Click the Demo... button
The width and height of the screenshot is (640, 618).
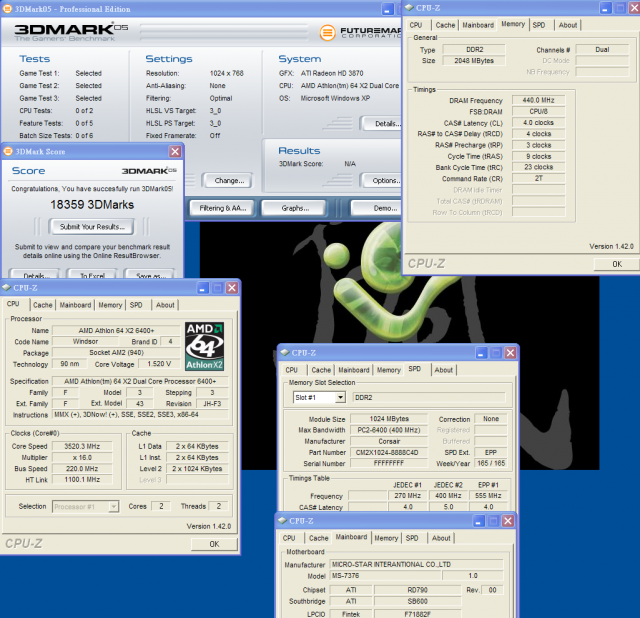(377, 208)
